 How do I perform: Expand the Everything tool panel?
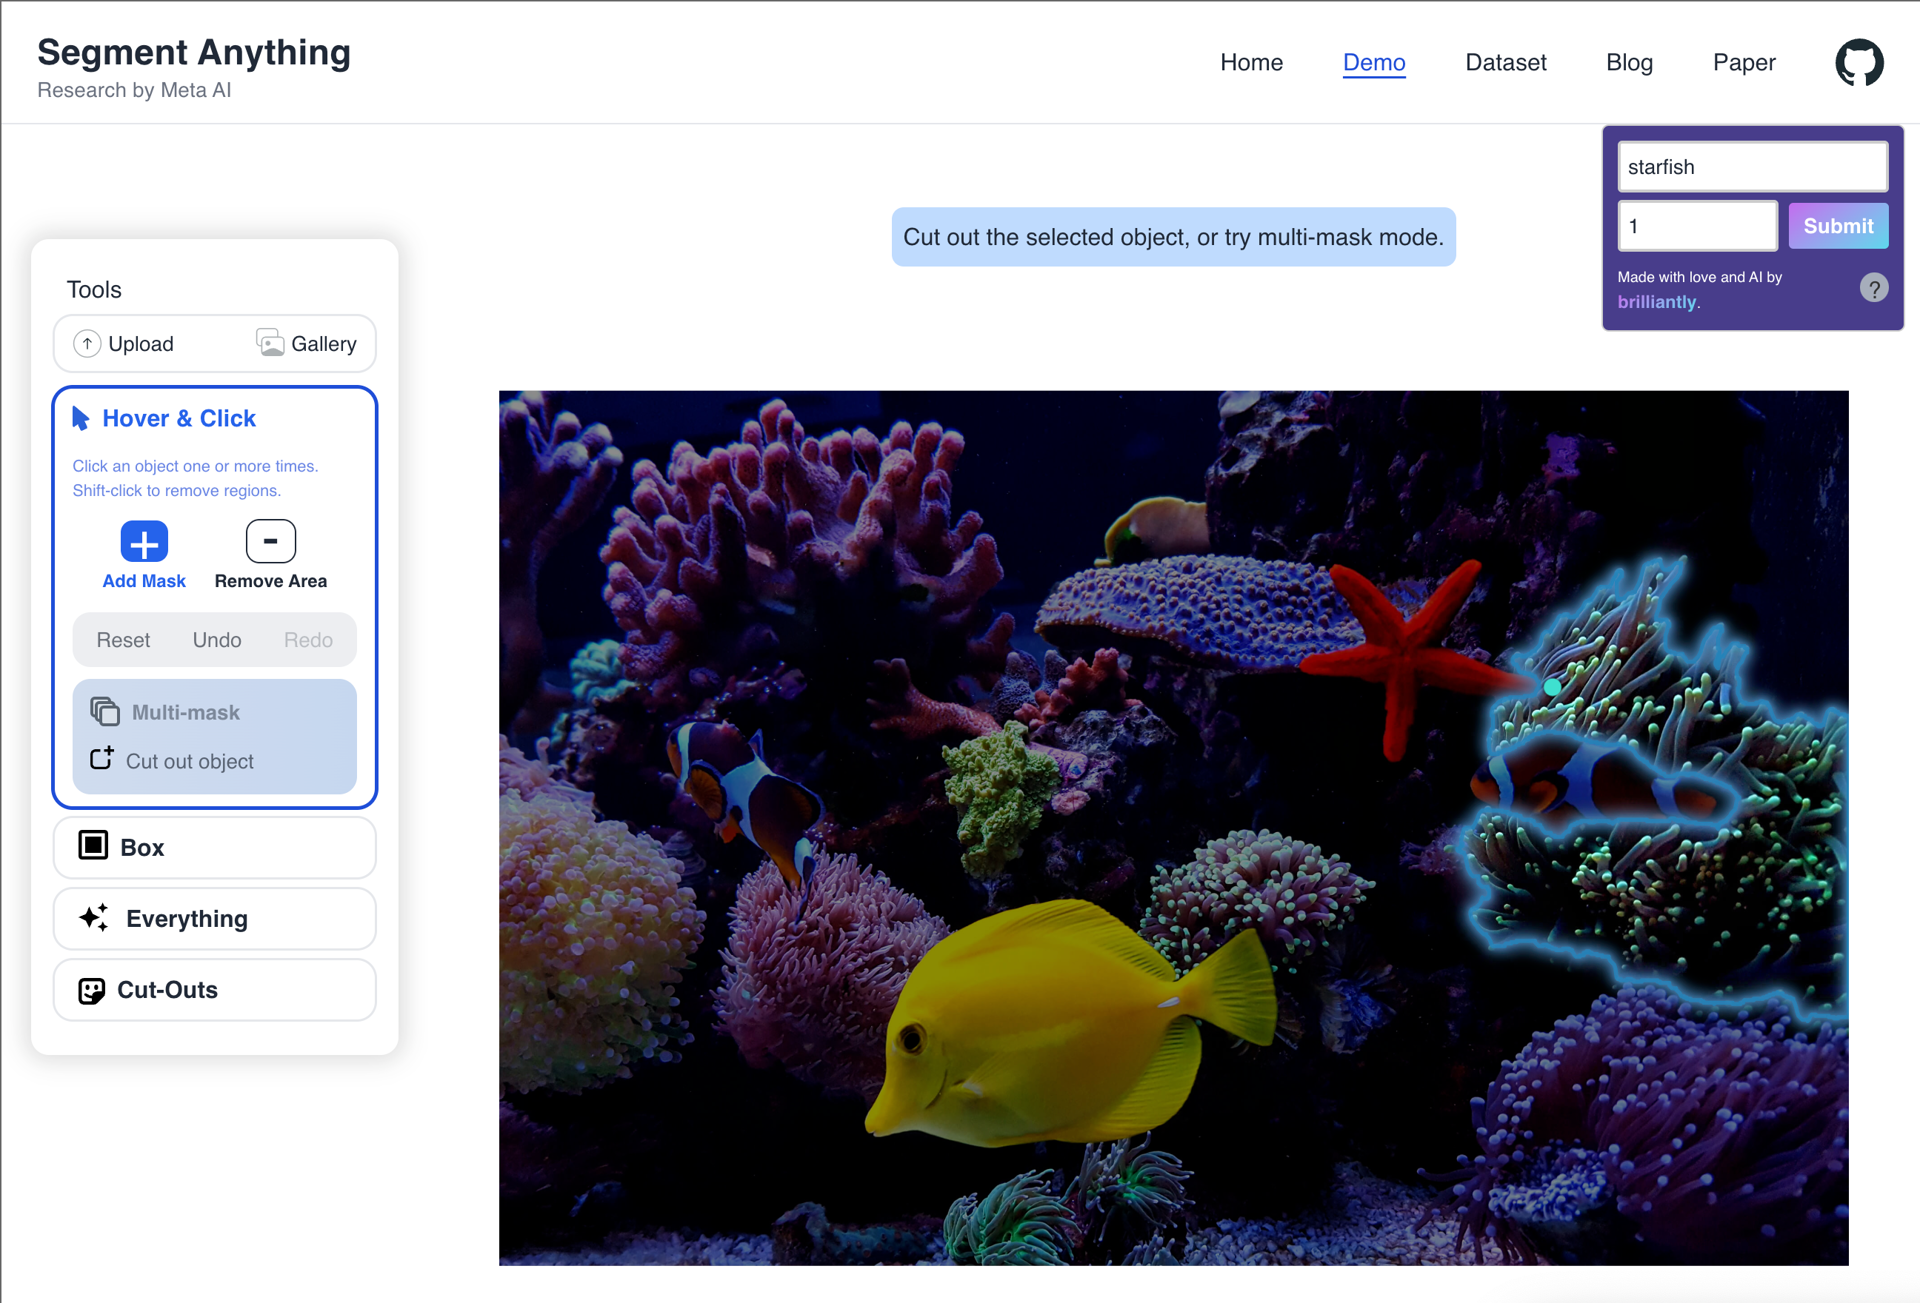click(x=215, y=918)
